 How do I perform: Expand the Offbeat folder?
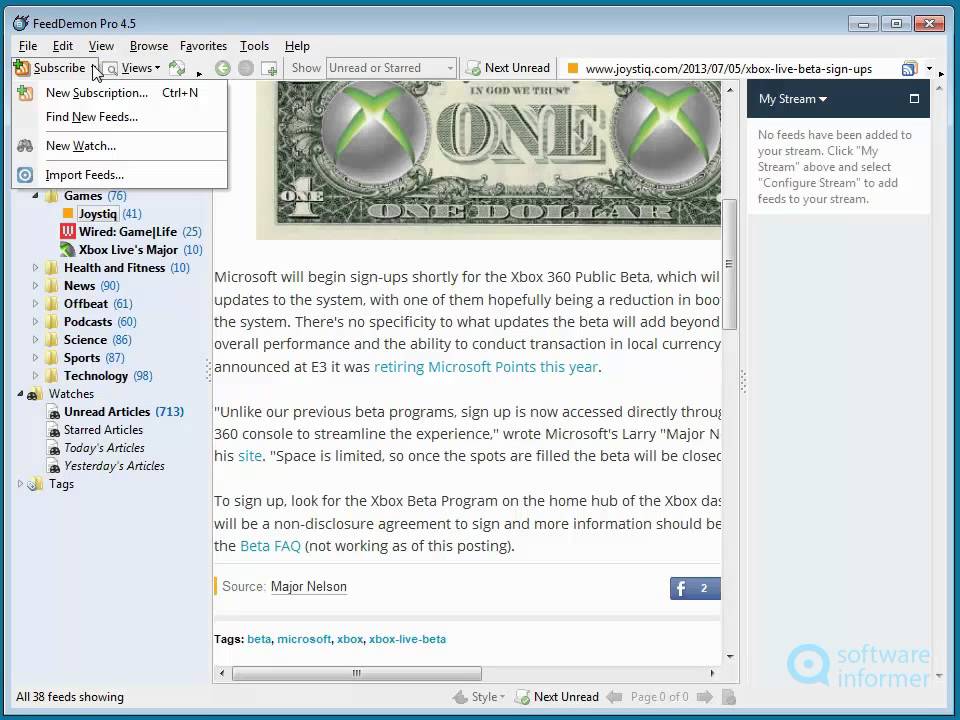tap(35, 304)
